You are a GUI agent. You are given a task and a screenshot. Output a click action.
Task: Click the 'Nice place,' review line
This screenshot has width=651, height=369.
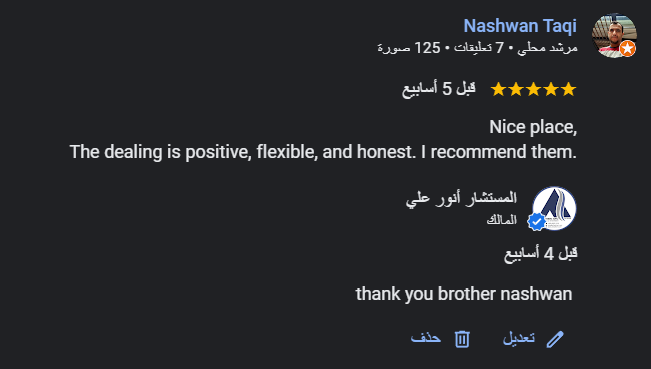click(533, 127)
